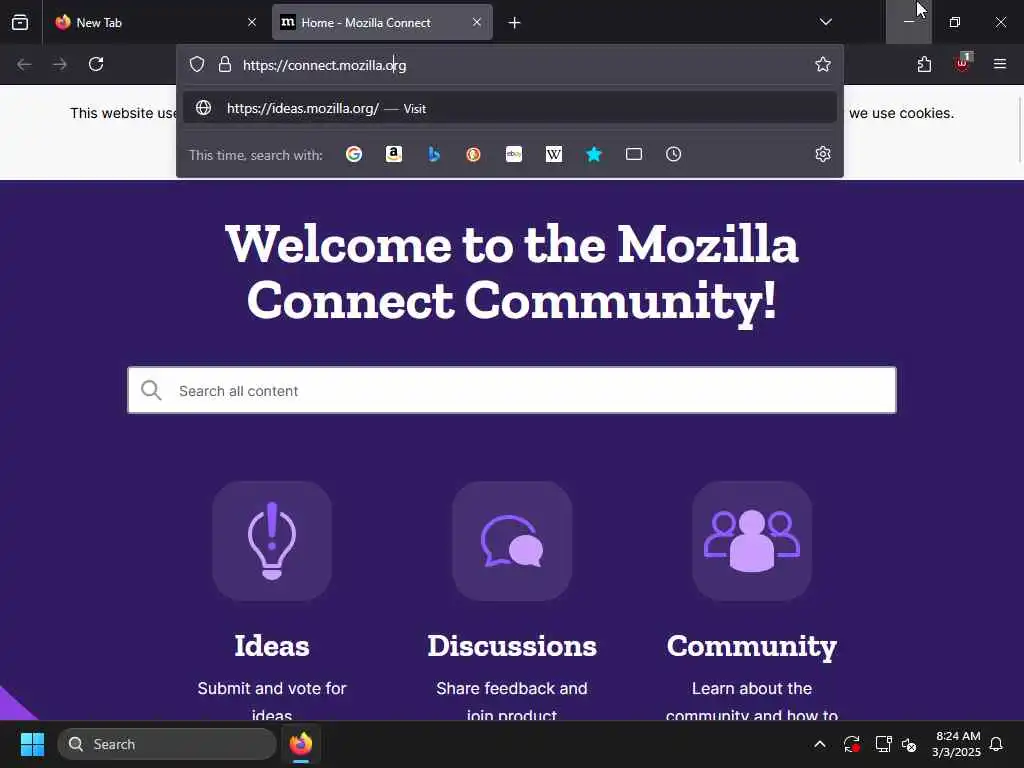Open the Community people tile
1024x768 pixels.
pos(752,541)
